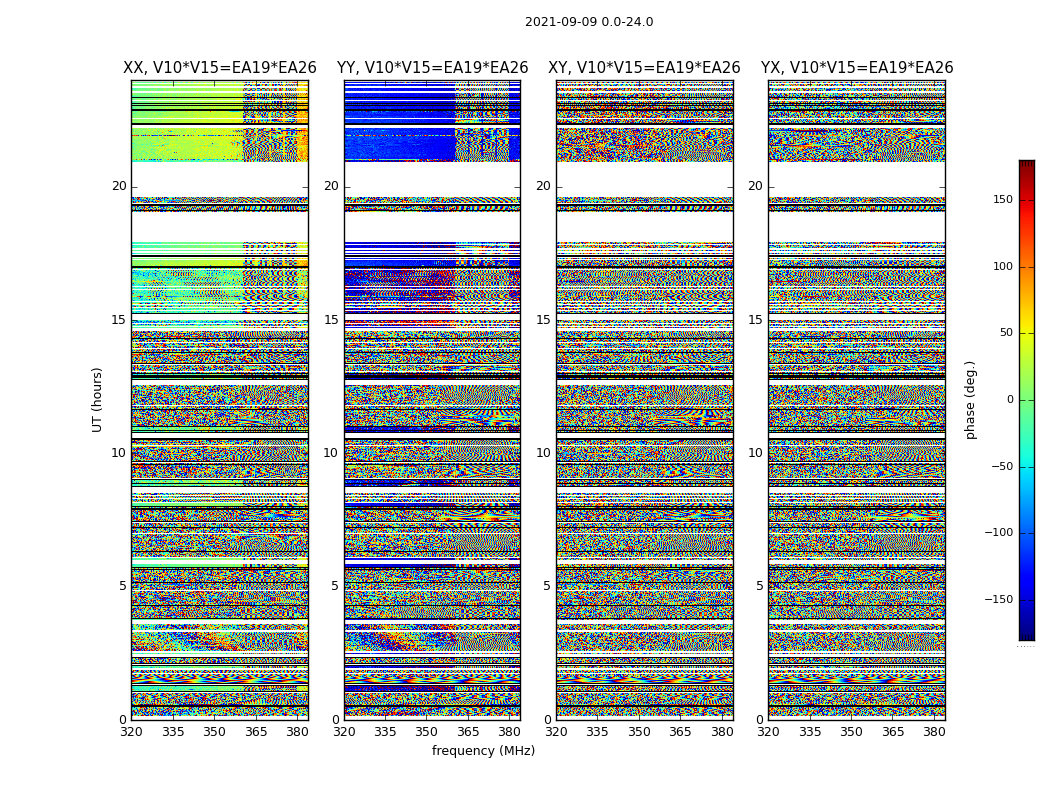Click the 5 hour tick beside XX panel
This screenshot has width=1050, height=800.
click(x=123, y=586)
